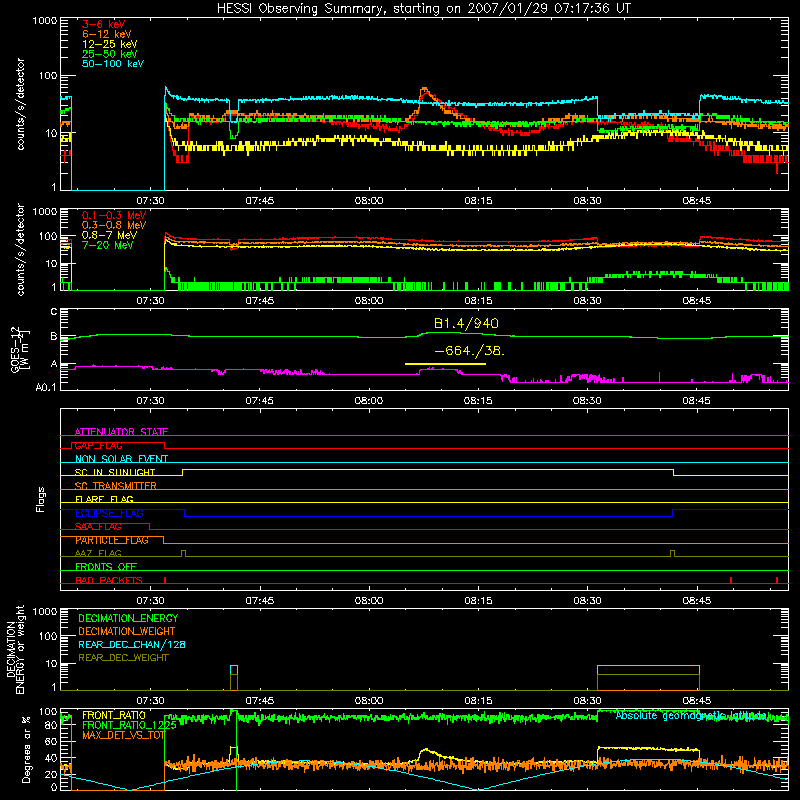The image size is (800, 800).
Task: Click the REAR_DEC_CHAN/128 legend label
Action: (132, 644)
